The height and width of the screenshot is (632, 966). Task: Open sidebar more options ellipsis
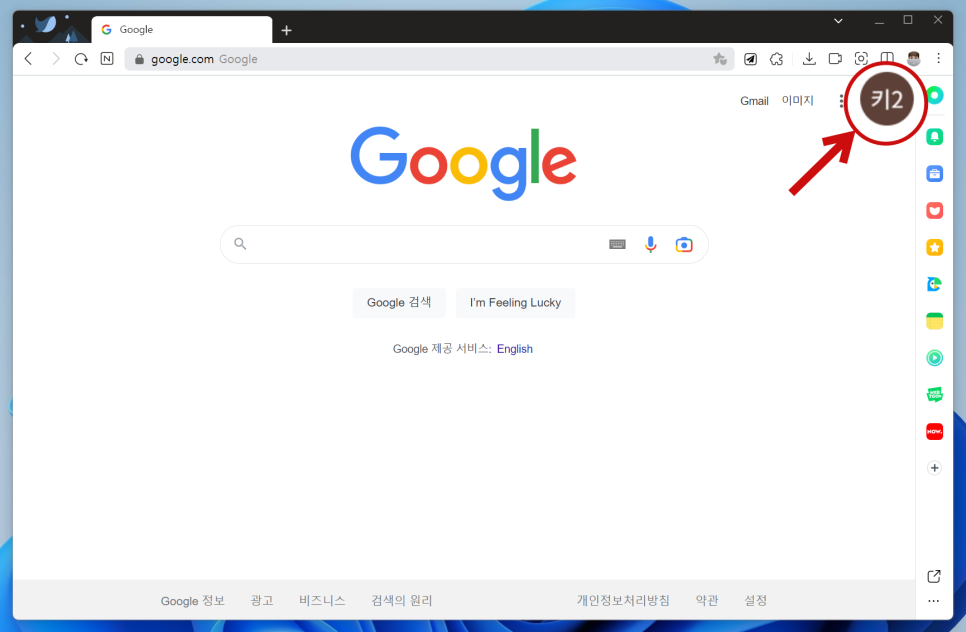(x=933, y=601)
